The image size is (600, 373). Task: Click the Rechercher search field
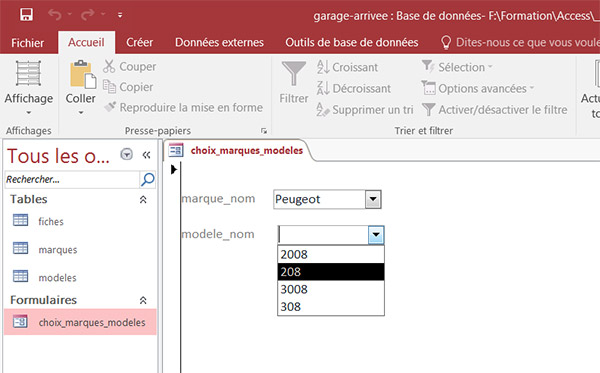pos(72,179)
